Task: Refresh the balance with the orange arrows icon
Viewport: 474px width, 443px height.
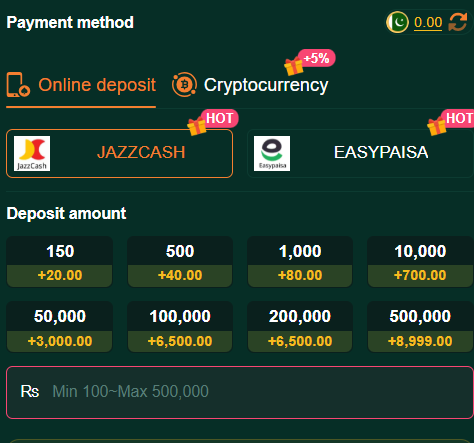Action: pos(458,22)
